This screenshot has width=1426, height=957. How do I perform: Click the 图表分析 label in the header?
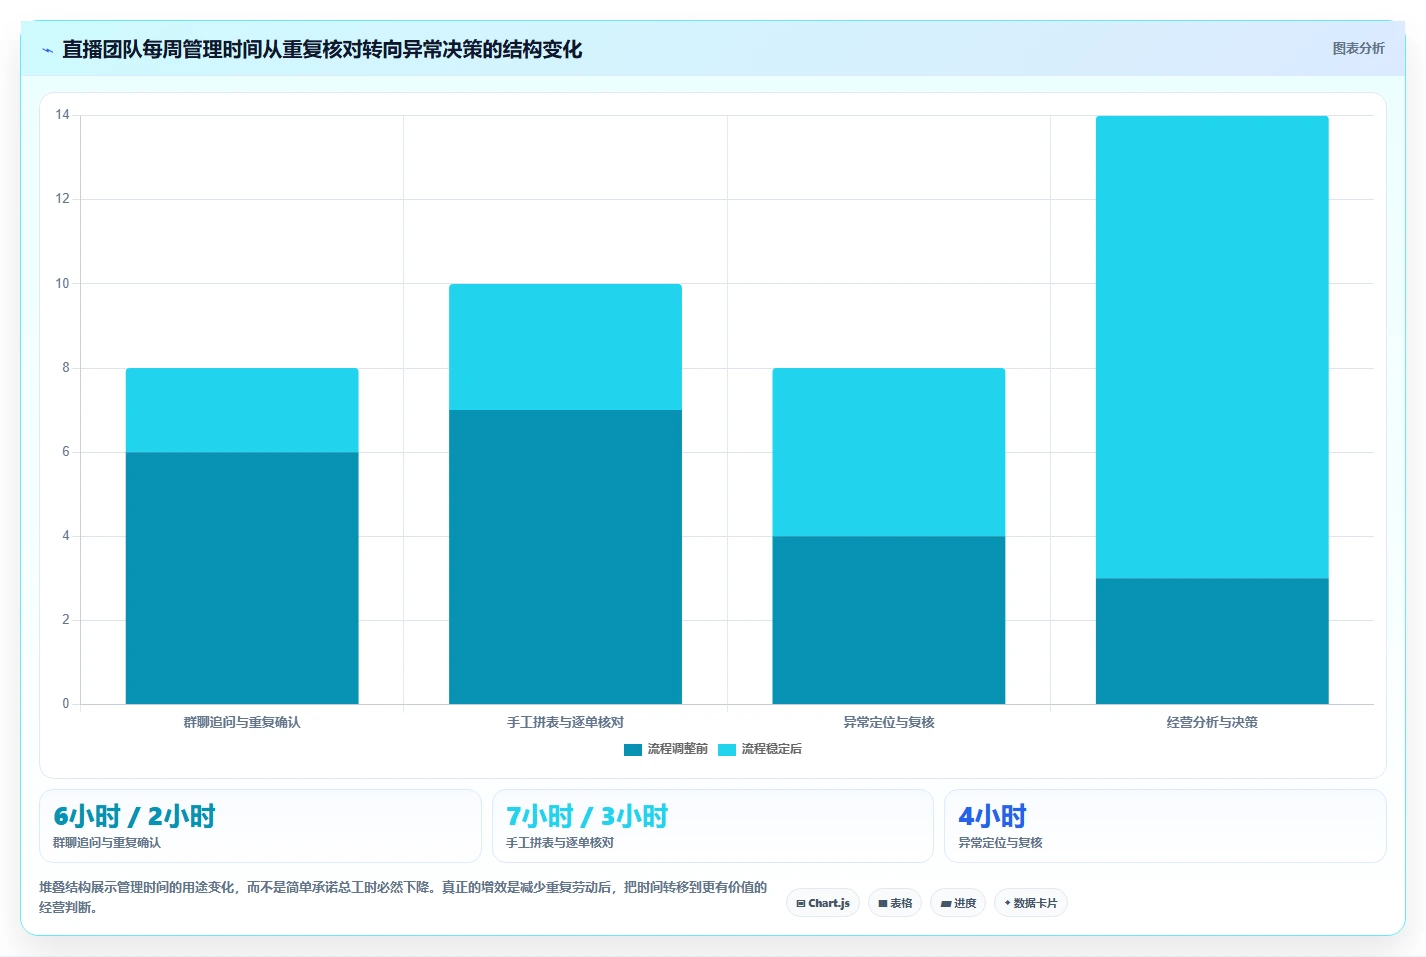click(x=1358, y=48)
